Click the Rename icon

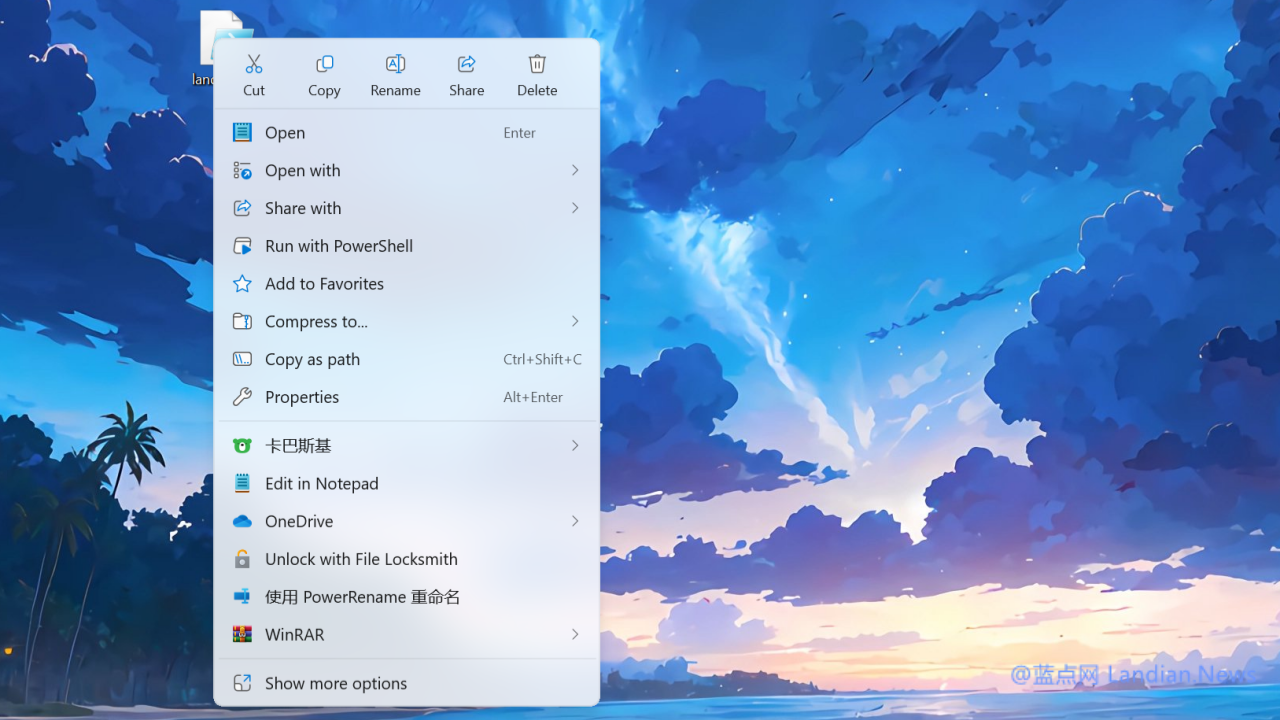click(x=395, y=65)
